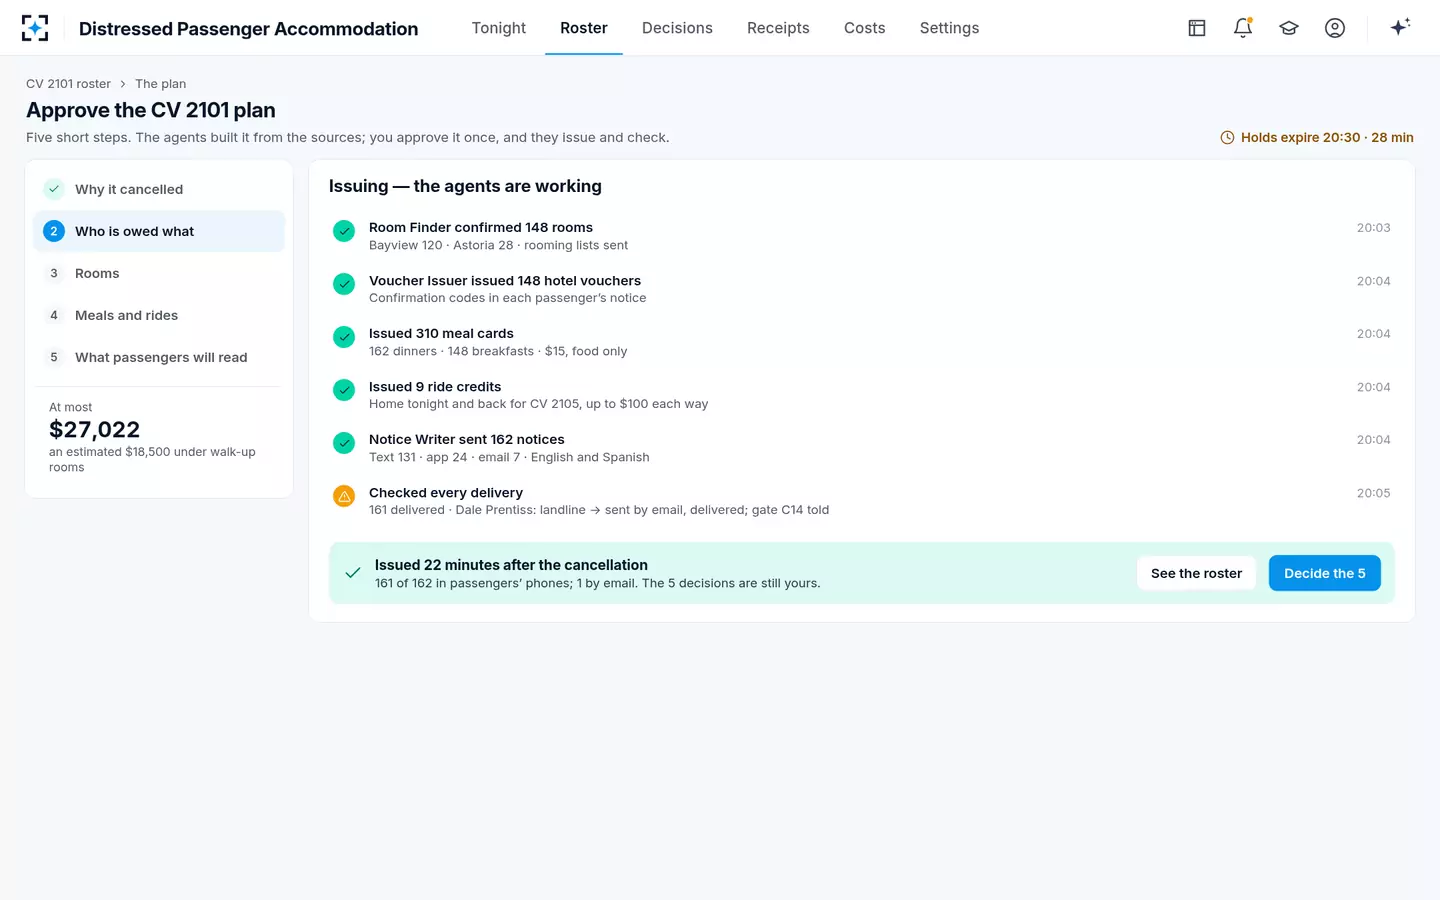This screenshot has width=1440, height=900.
Task: Click the app logo icon
Action: (x=35, y=28)
